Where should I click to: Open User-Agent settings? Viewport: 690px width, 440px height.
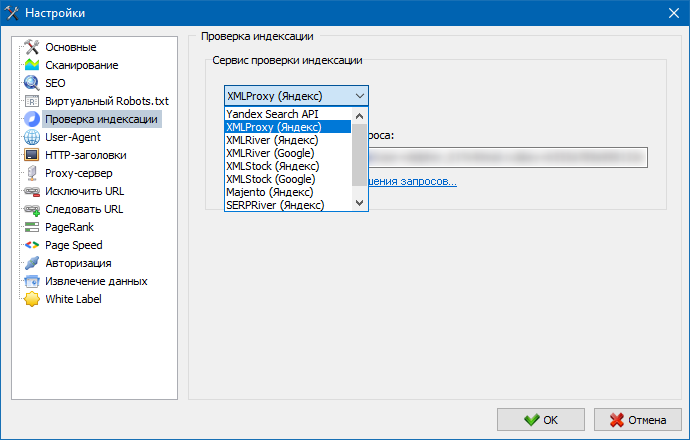[x=73, y=137]
